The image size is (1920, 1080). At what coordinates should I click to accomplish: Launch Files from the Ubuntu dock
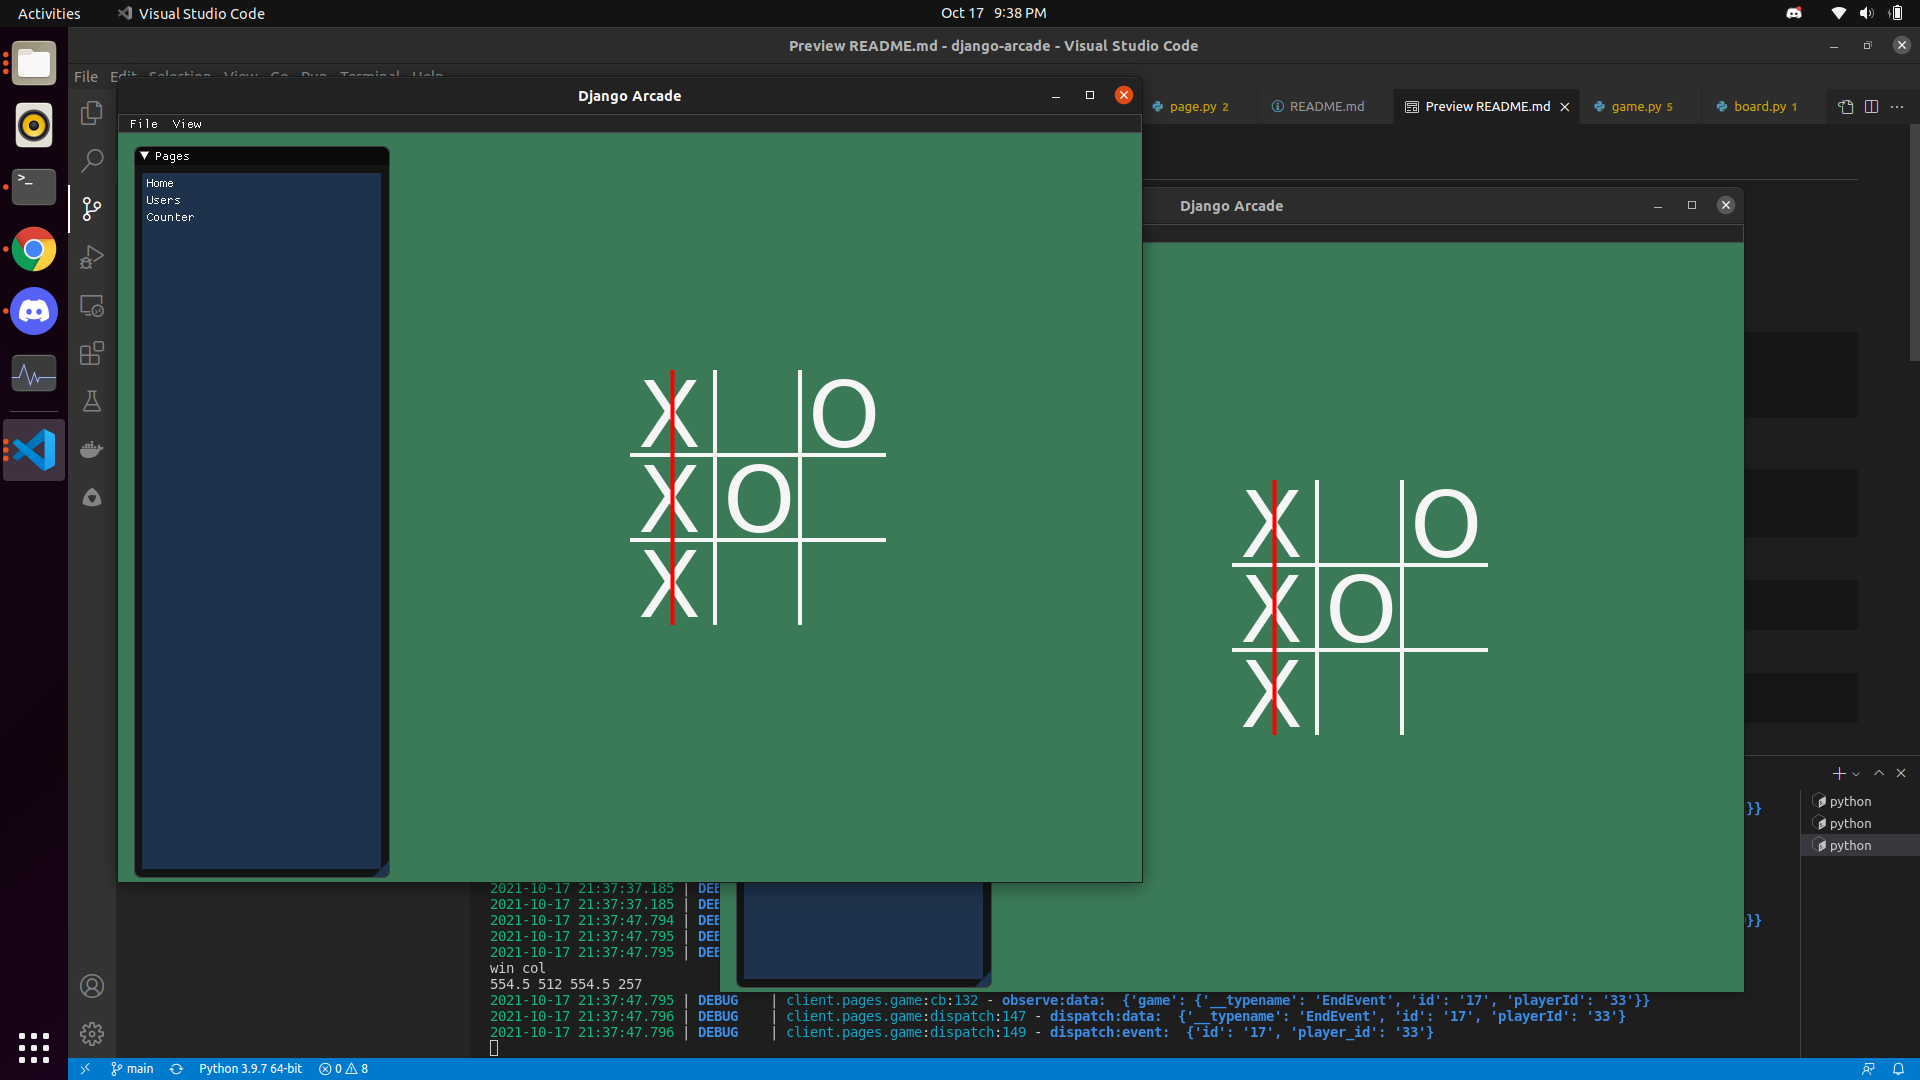[34, 64]
